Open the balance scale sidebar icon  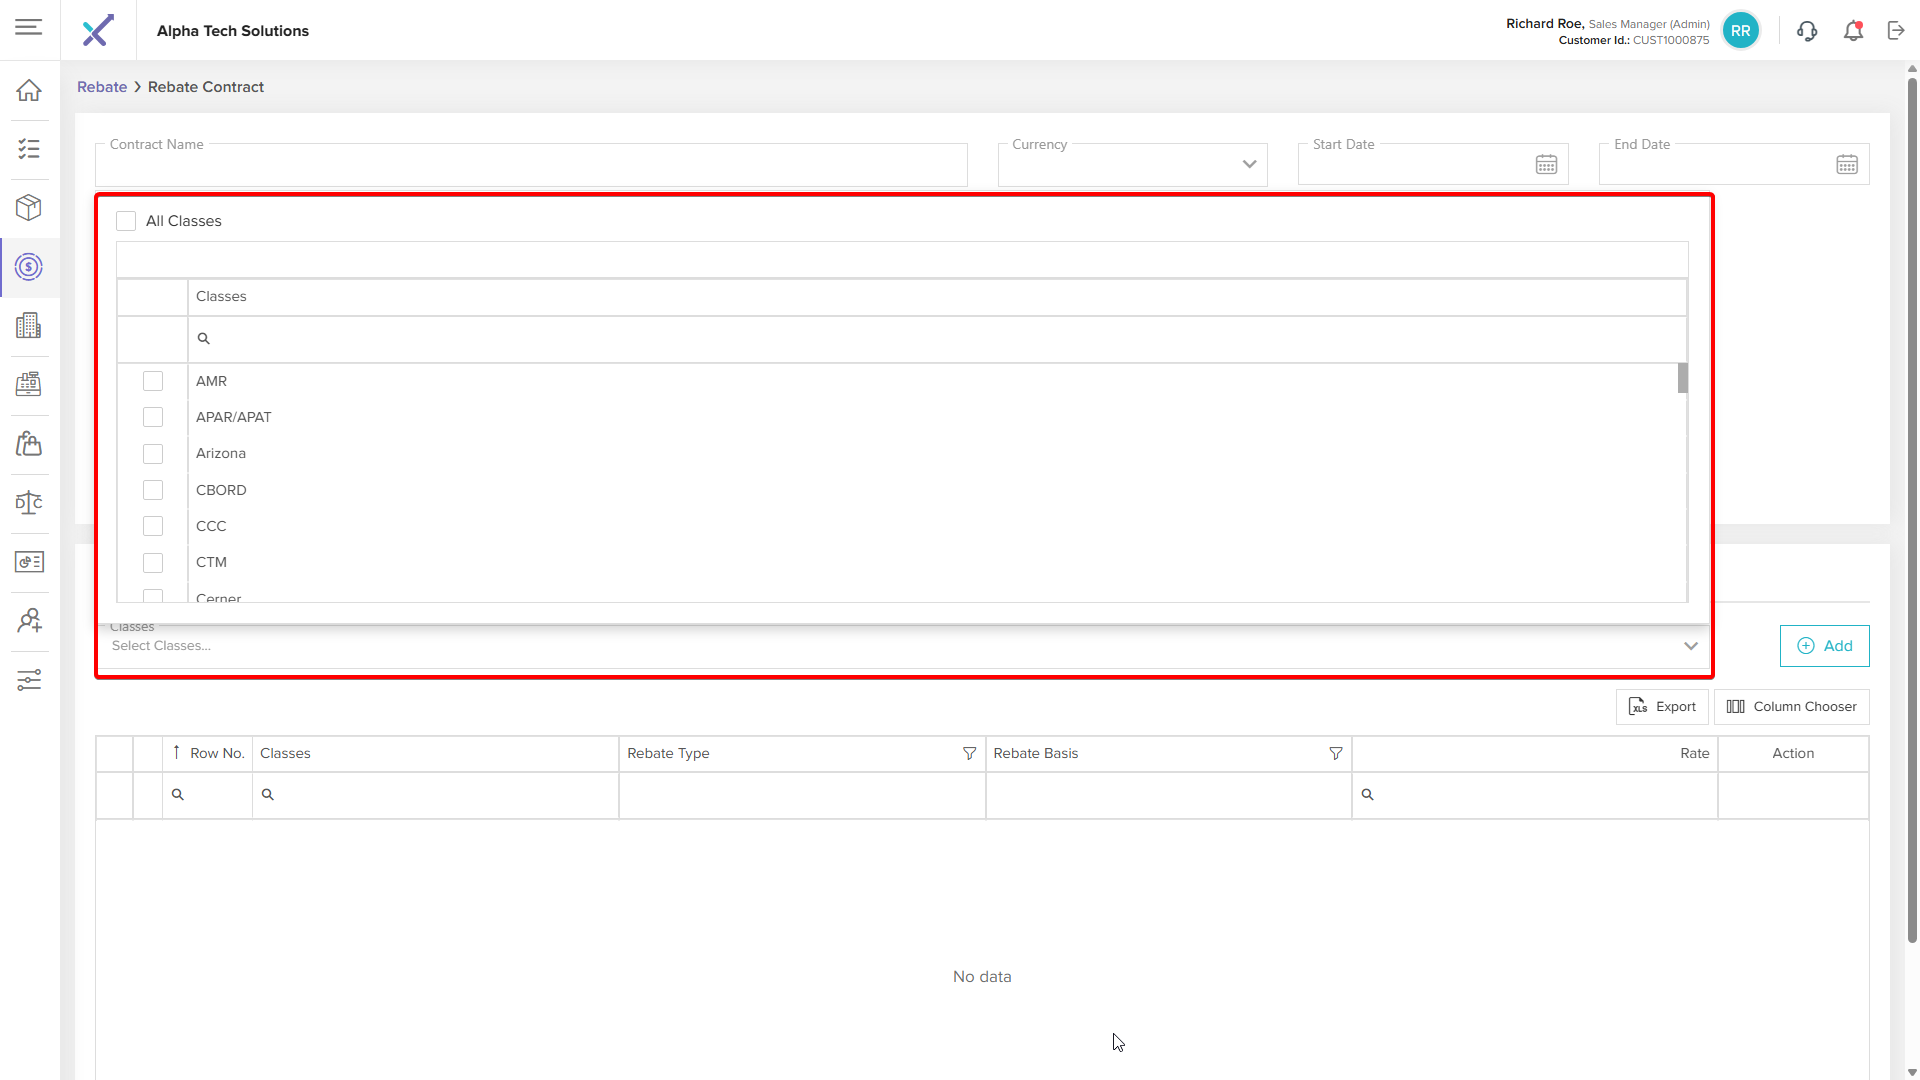(x=29, y=503)
